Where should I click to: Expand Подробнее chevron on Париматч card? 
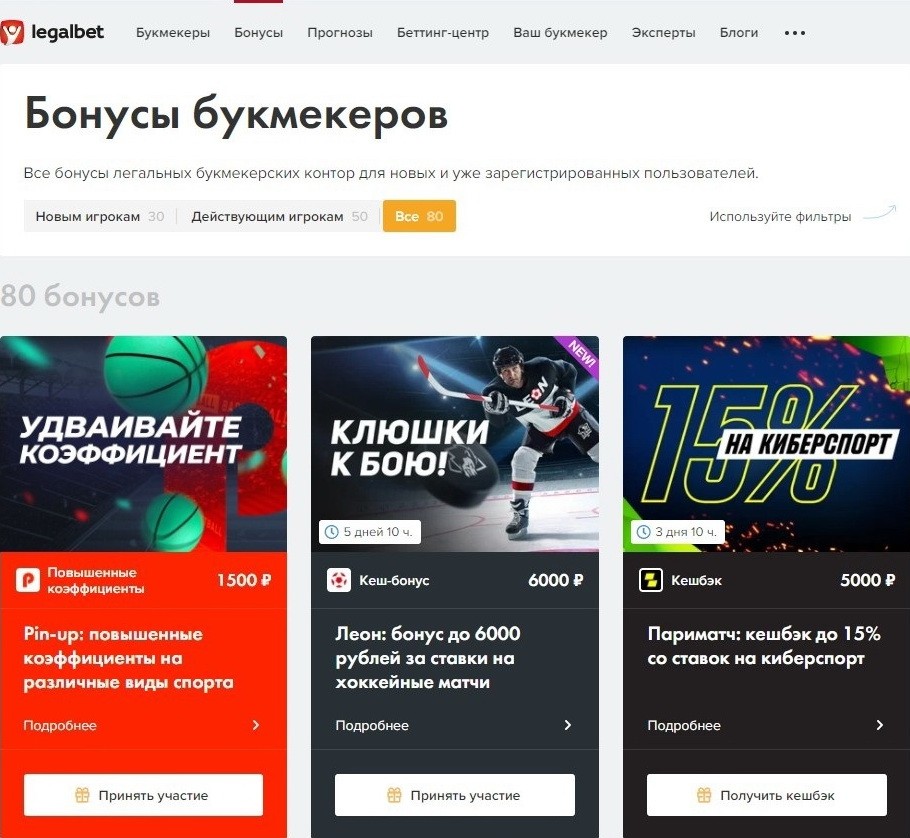[880, 725]
